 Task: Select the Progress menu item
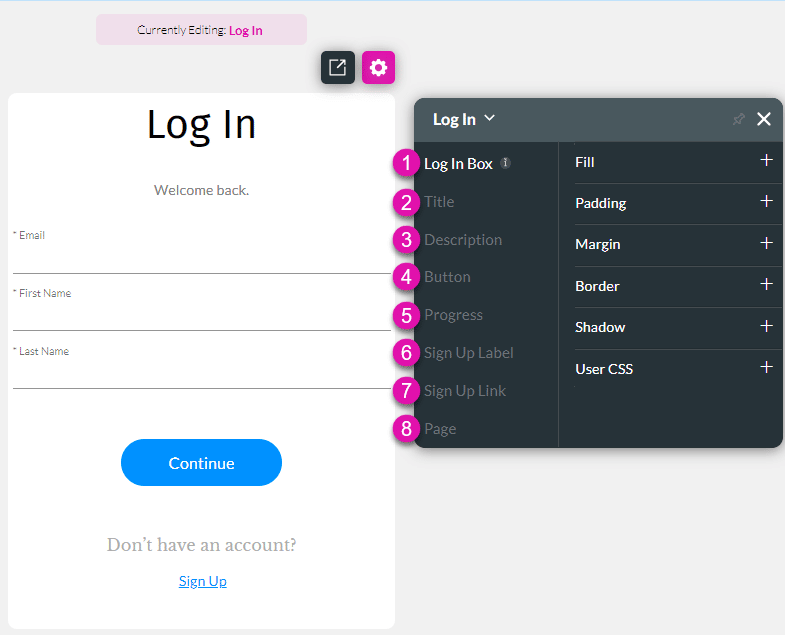453,315
